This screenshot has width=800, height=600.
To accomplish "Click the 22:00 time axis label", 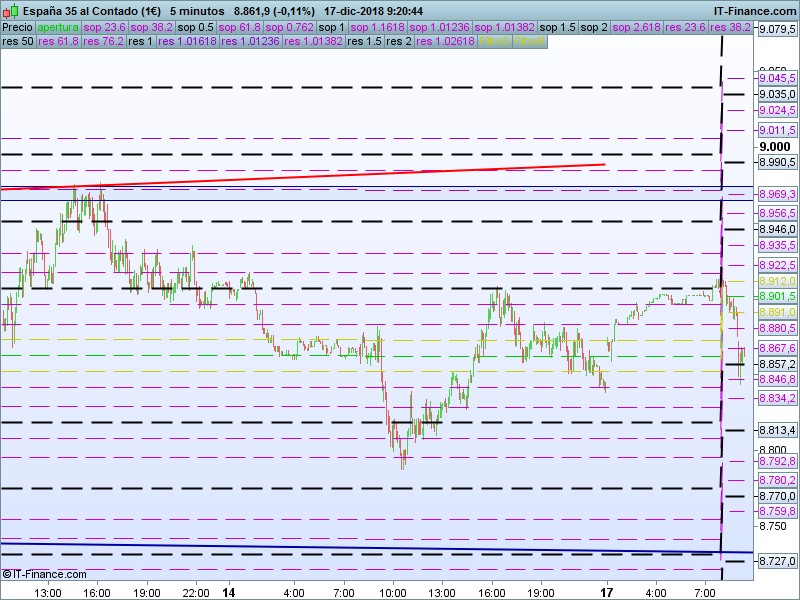I will 196,593.
